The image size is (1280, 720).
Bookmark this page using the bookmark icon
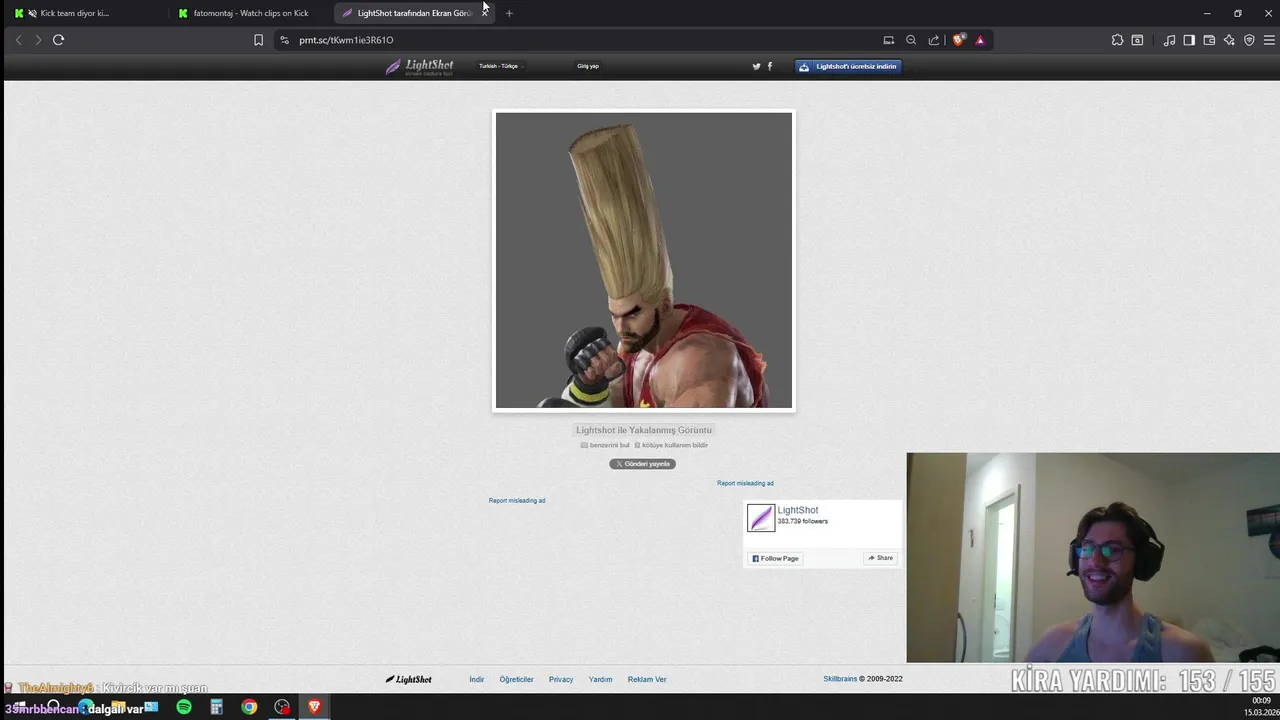[258, 40]
